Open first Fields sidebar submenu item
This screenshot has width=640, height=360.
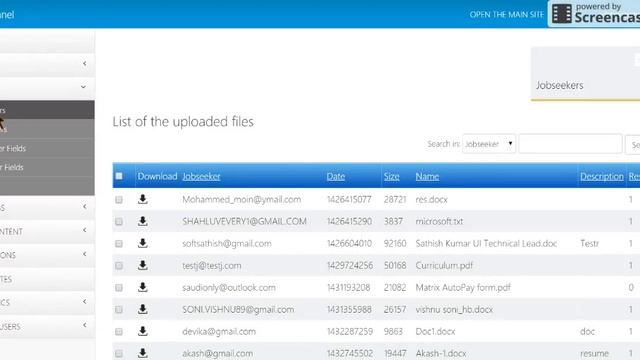coord(47,149)
